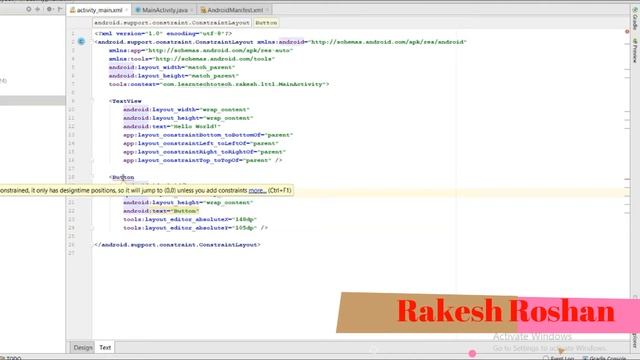Open the TODO tool window at bottom left
Image resolution: width=640 pixels, height=360 pixels.
pyautogui.click(x=11, y=358)
